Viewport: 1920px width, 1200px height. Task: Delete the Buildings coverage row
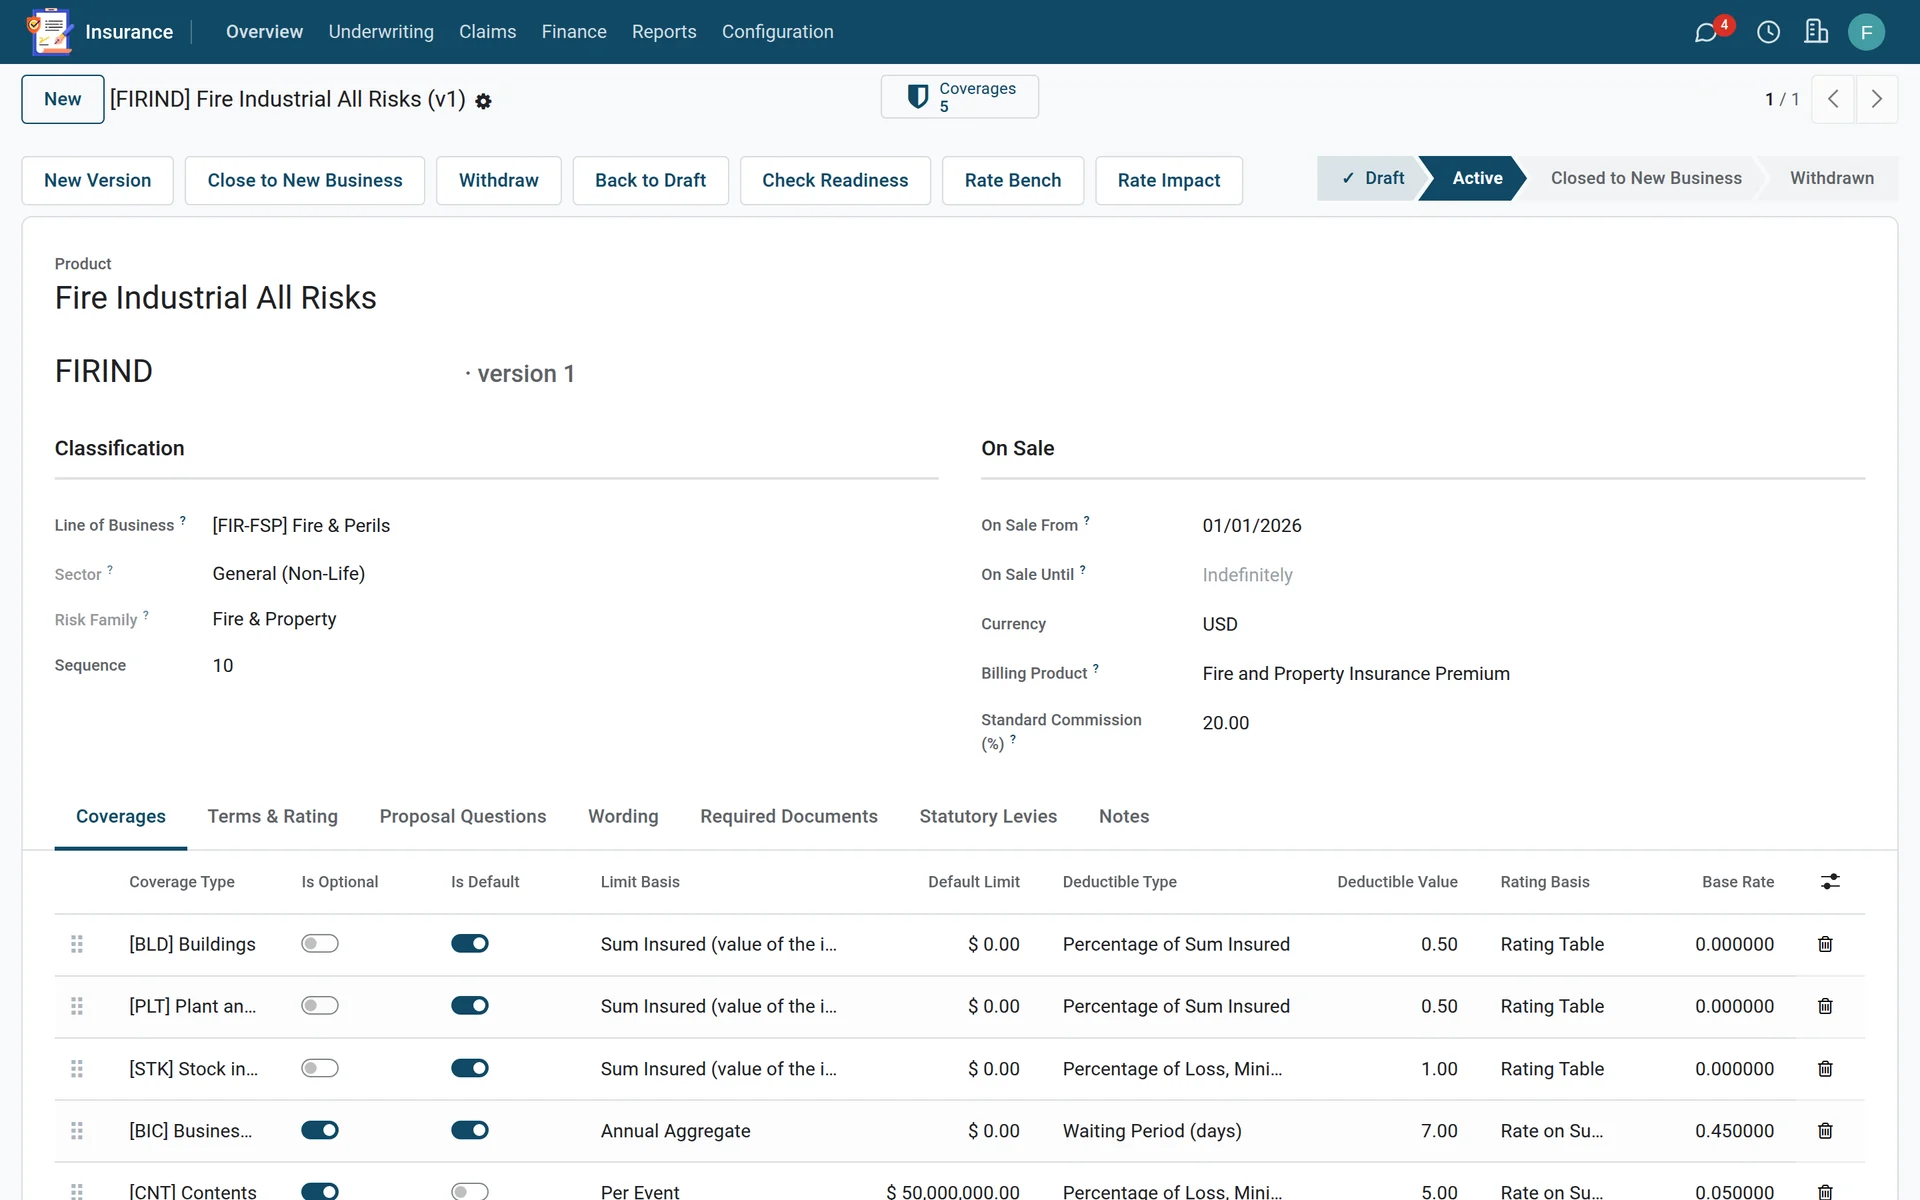tap(1825, 944)
